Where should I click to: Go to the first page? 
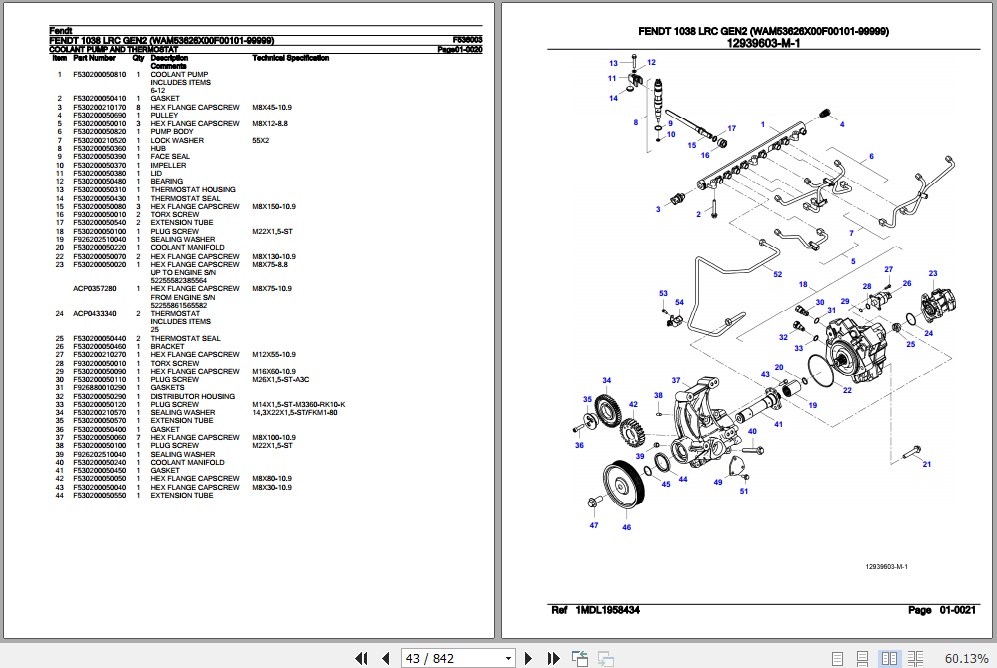pyautogui.click(x=363, y=658)
